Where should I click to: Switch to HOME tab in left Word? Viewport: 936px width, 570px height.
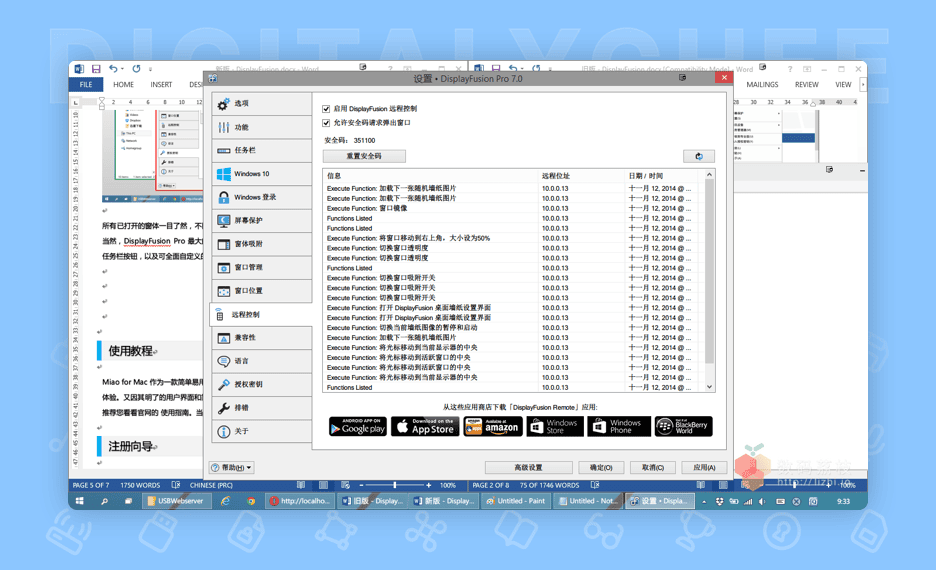point(124,85)
